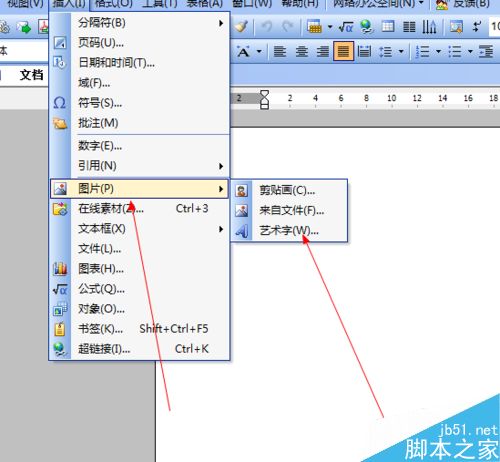
Task: Click the distributed alignment icon
Action: (x=364, y=52)
